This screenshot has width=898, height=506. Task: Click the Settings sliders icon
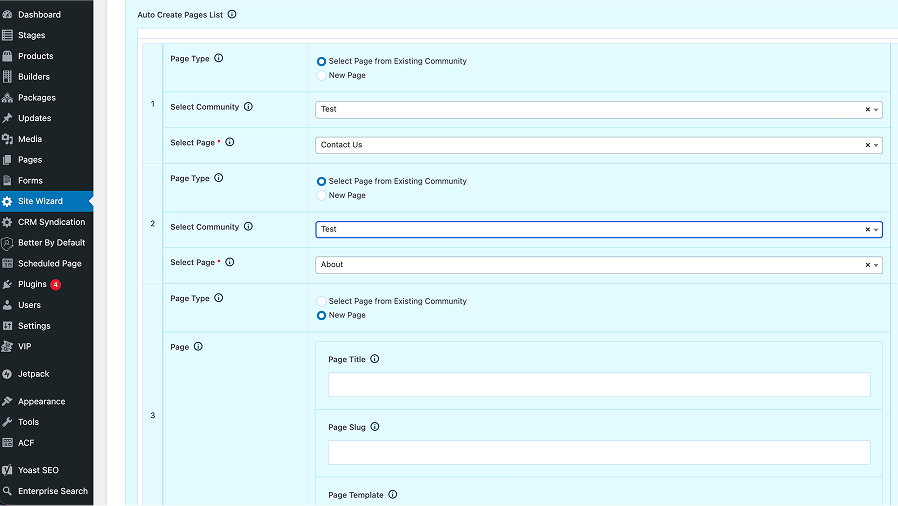pyautogui.click(x=7, y=326)
